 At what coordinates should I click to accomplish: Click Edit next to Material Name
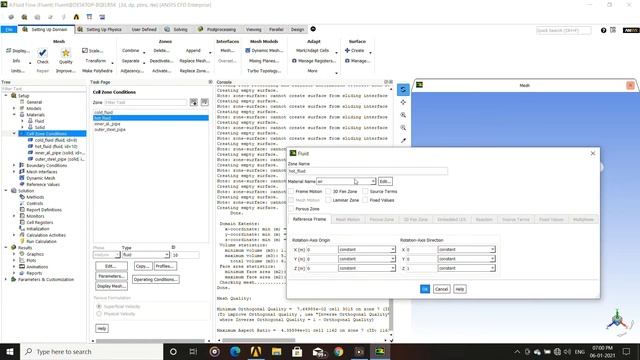pos(385,181)
